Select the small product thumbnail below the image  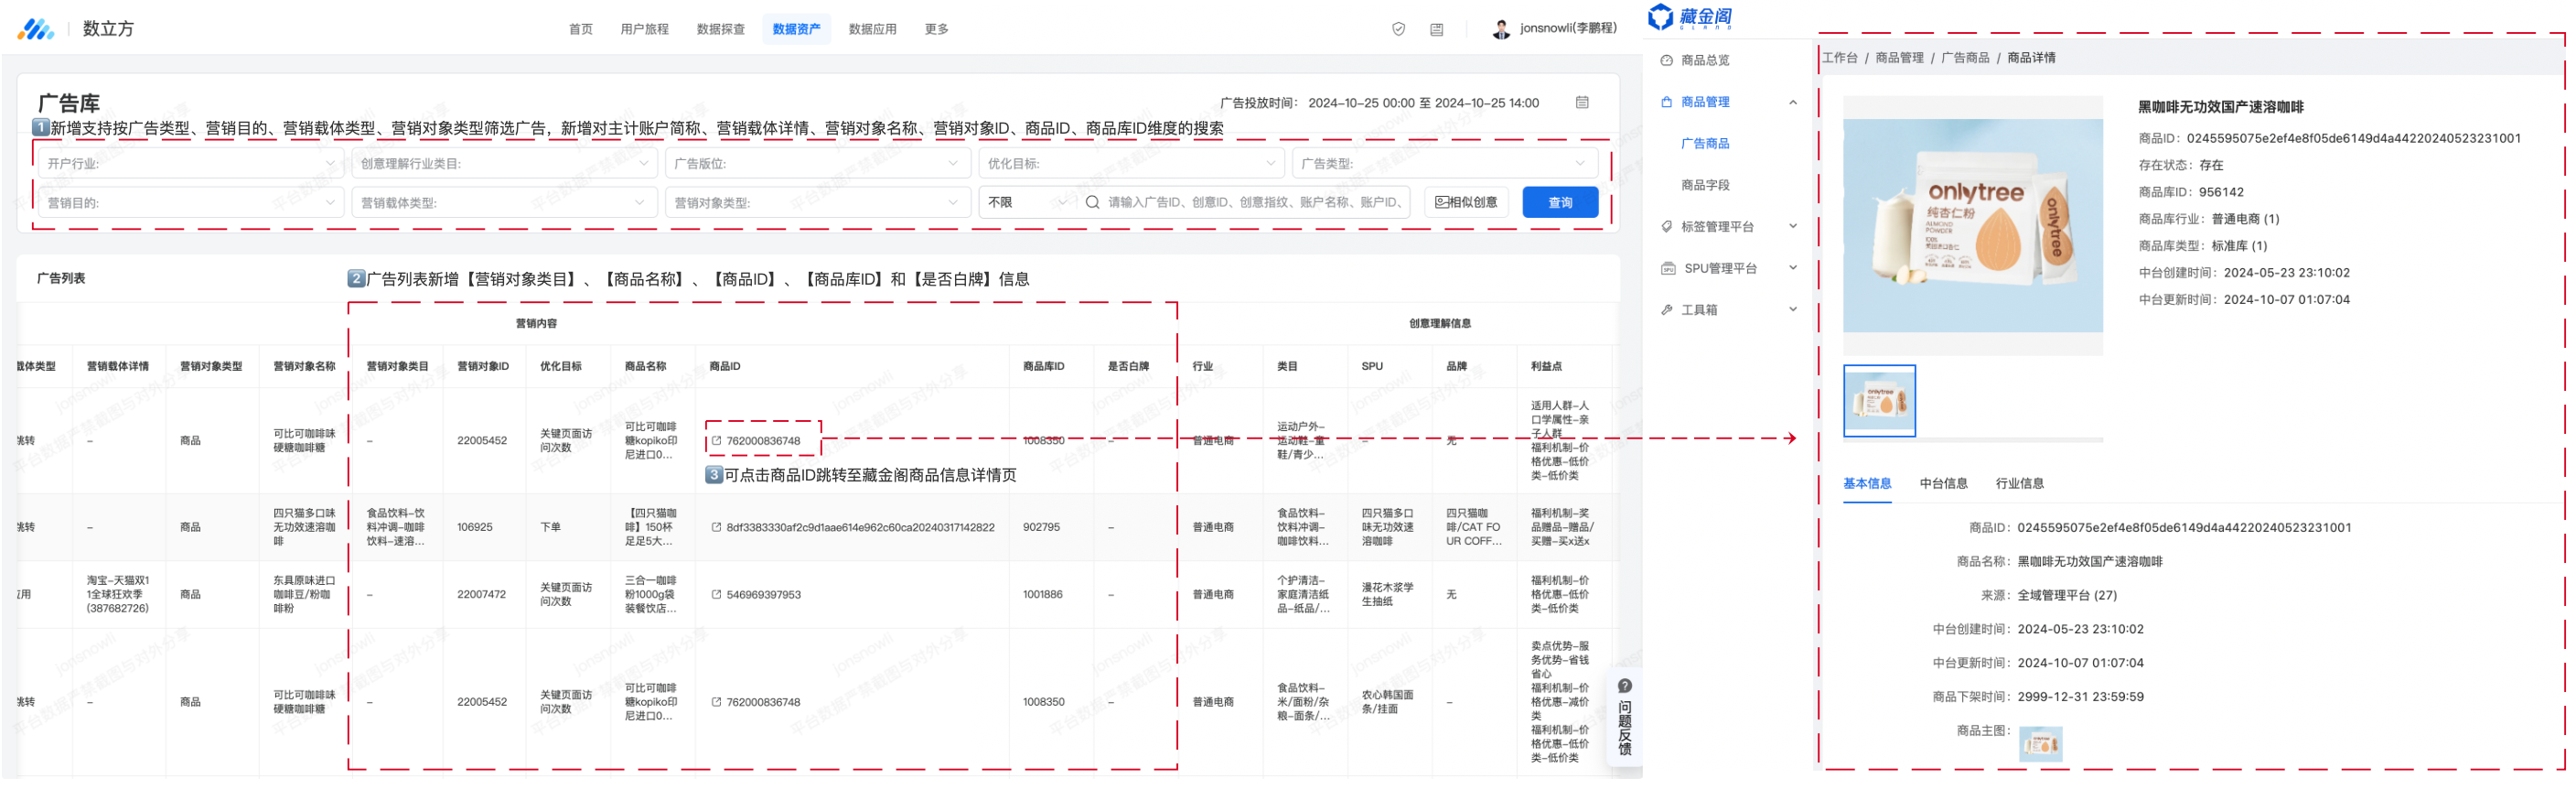(x=1878, y=400)
